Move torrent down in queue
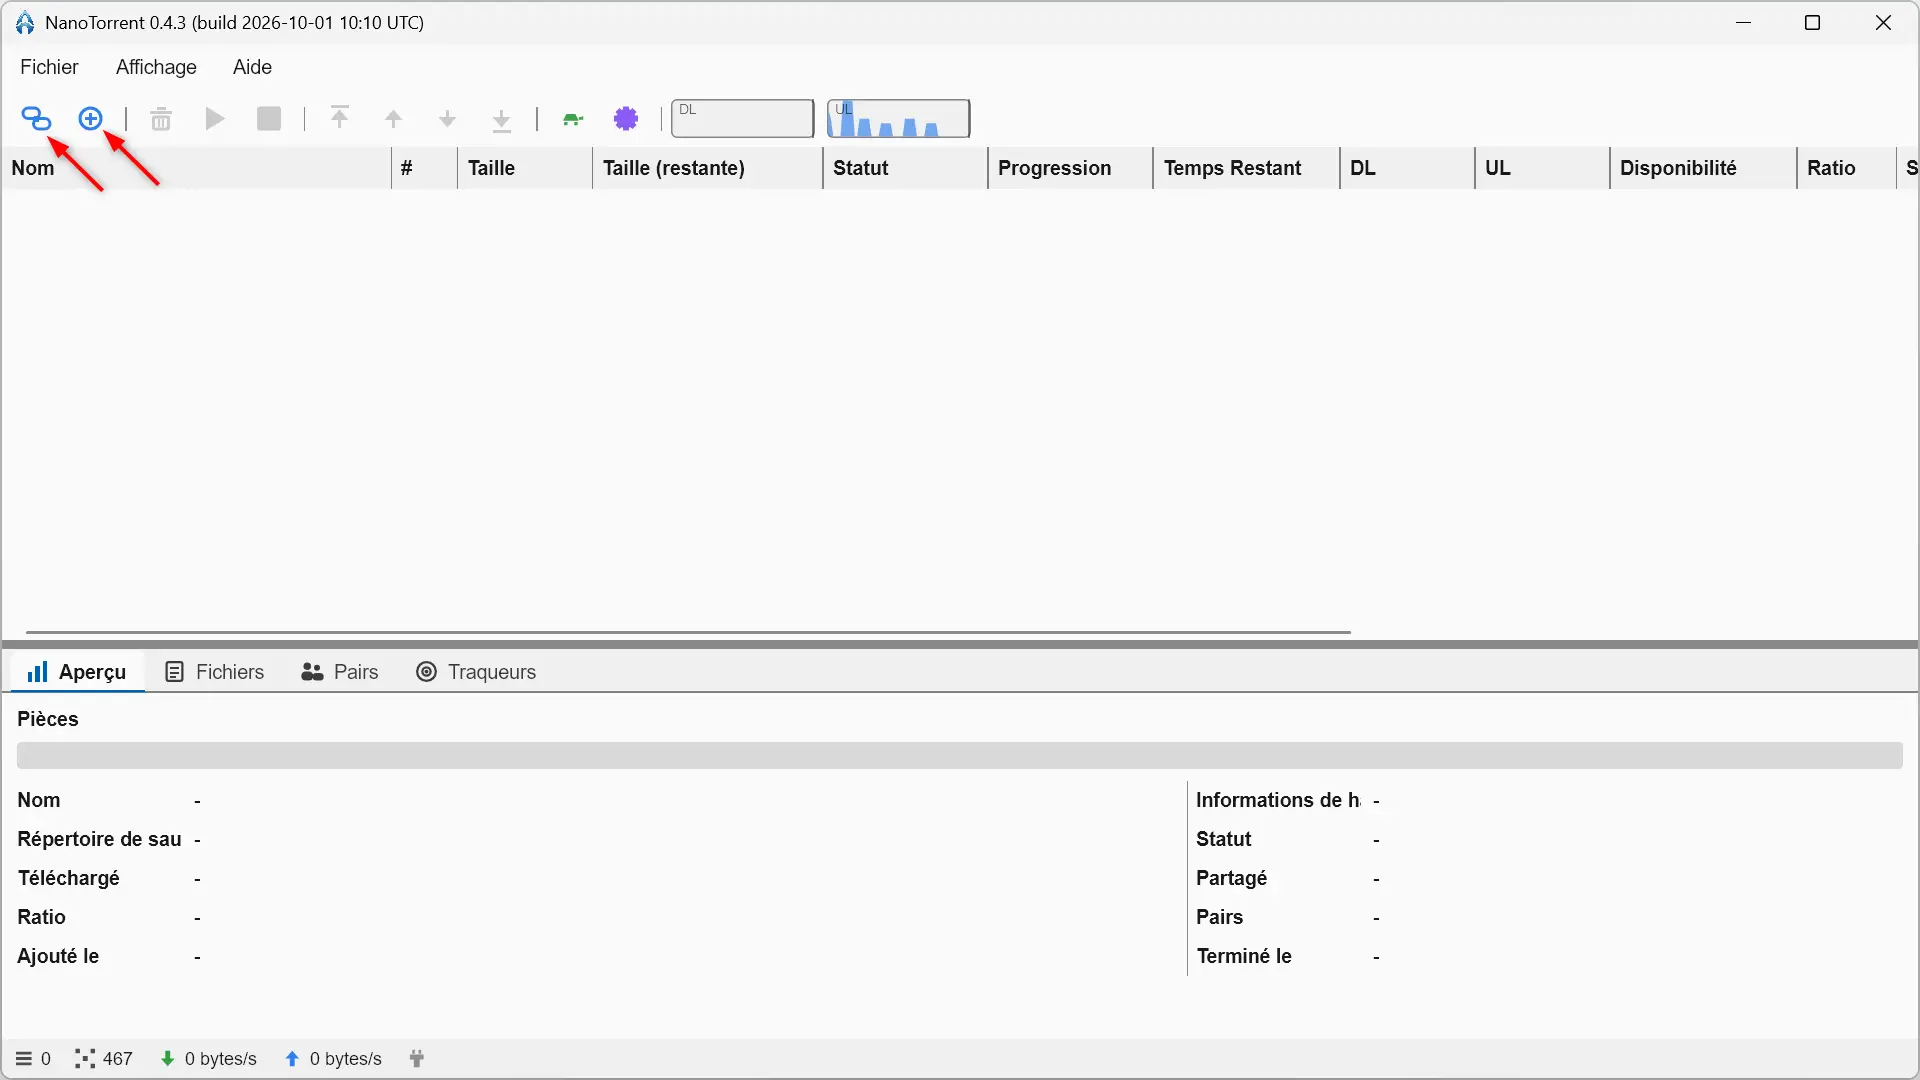 pos(448,120)
